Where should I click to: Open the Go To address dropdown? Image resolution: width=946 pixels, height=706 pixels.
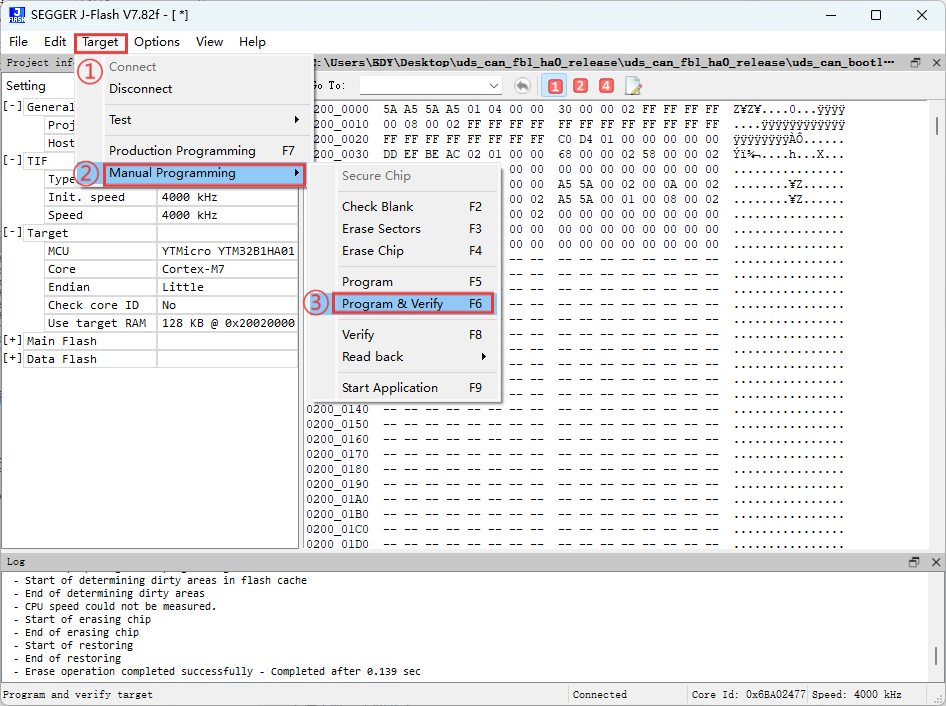point(494,86)
